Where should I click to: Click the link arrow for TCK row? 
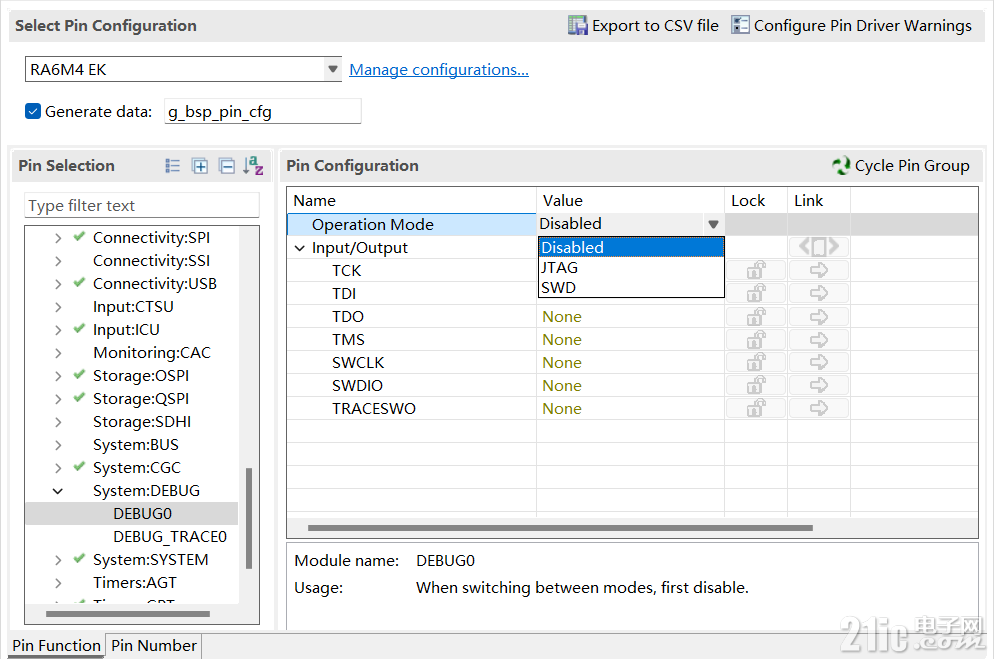coord(818,271)
